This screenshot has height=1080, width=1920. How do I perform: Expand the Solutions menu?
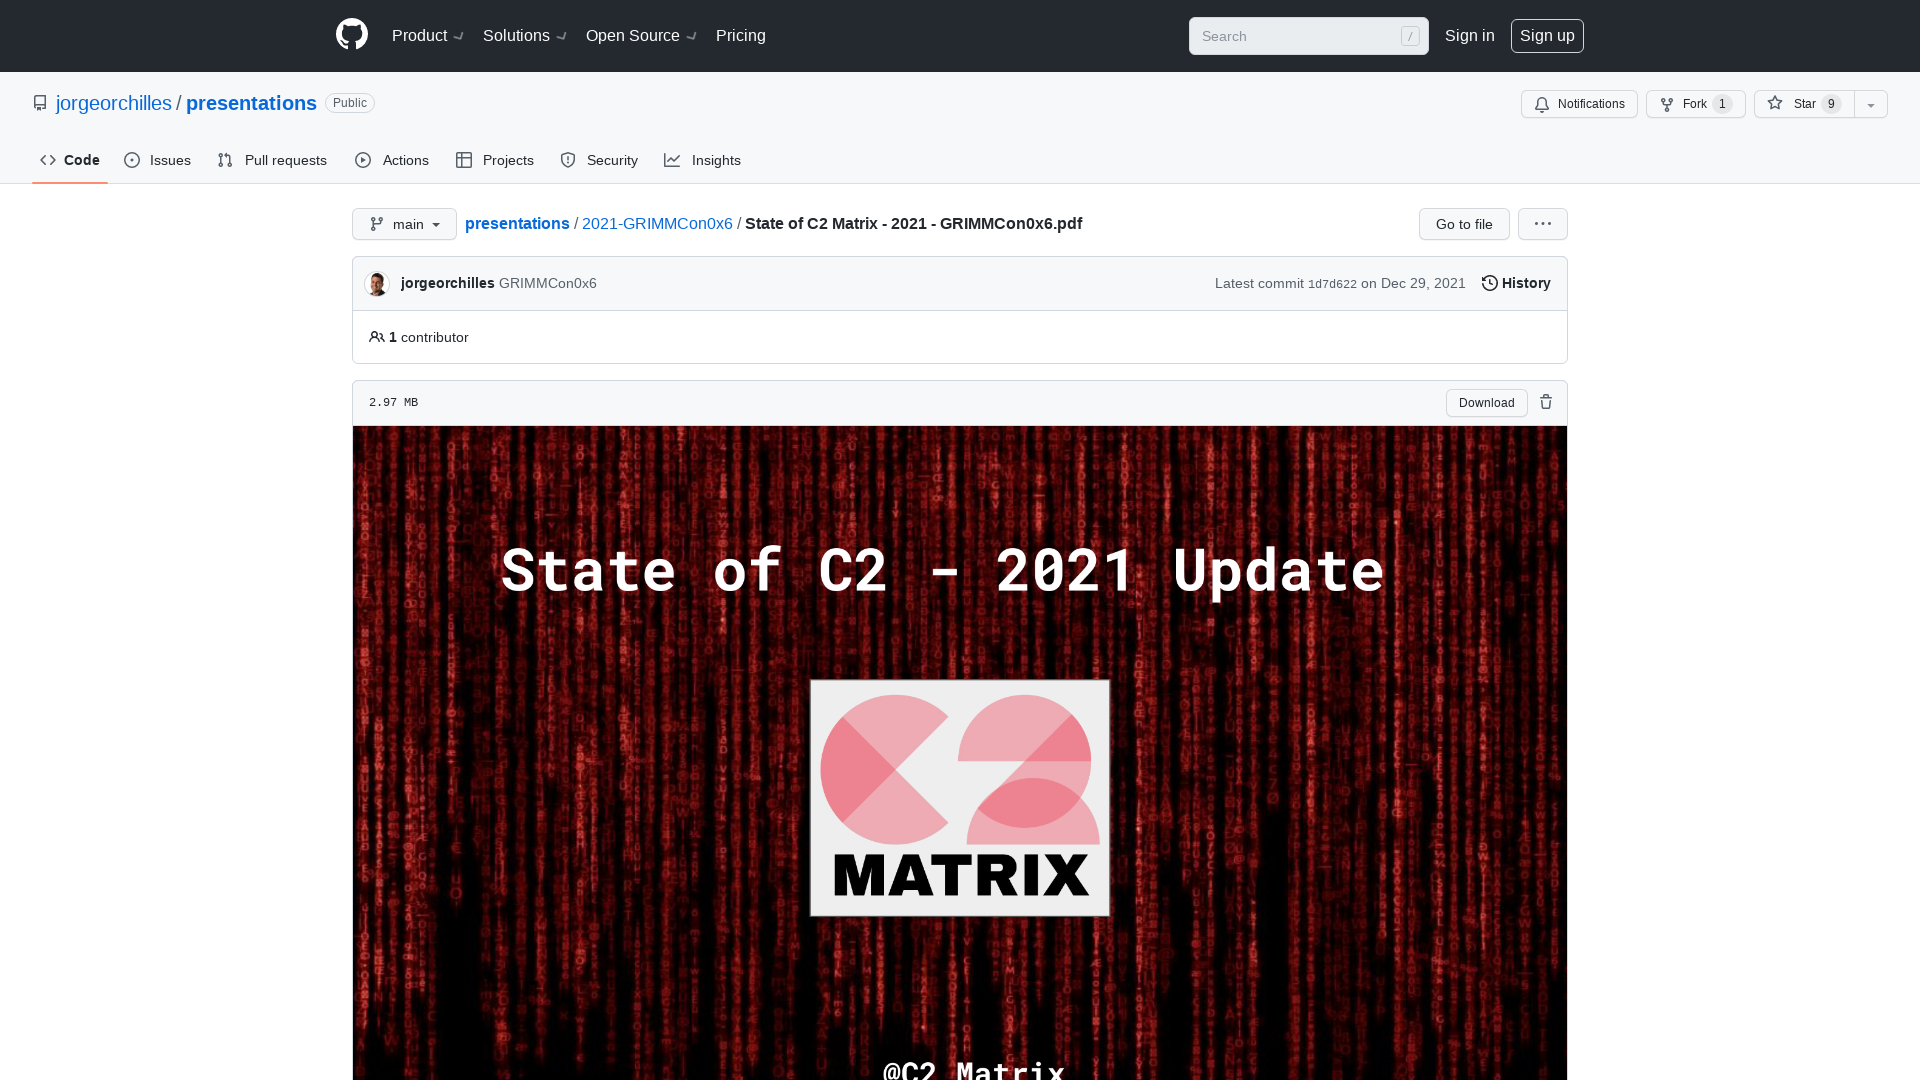525,35
